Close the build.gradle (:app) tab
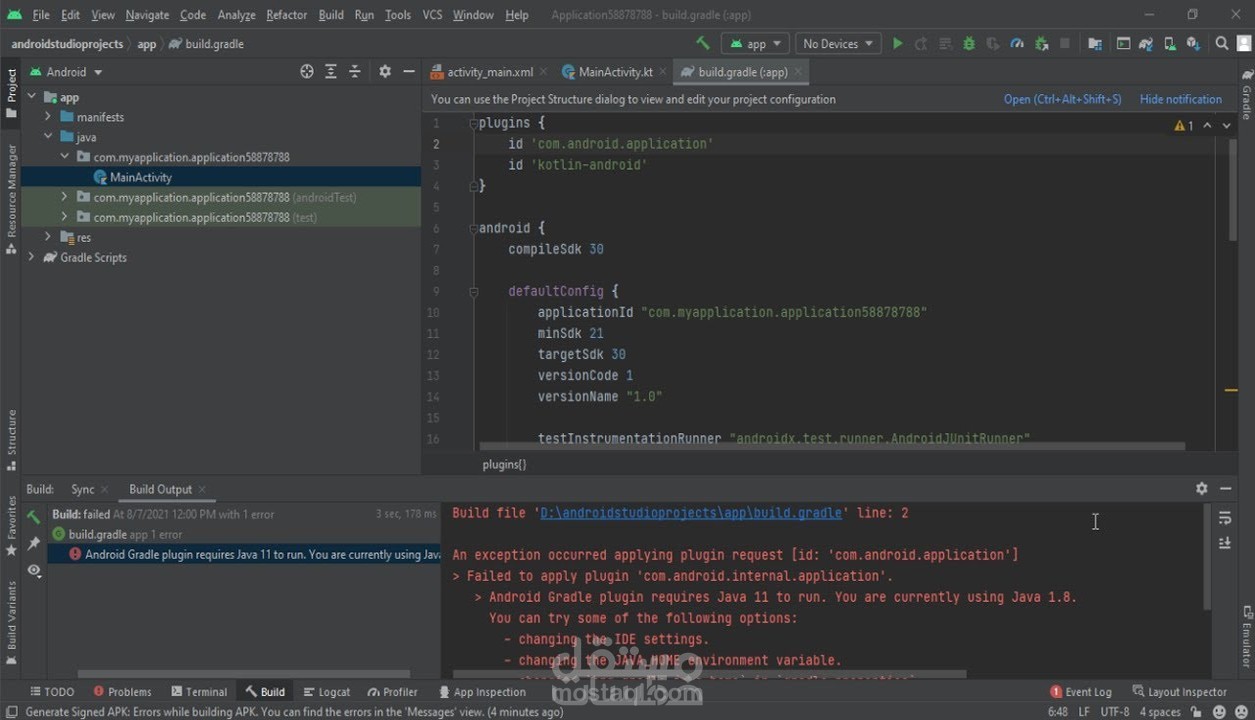Screen dimensions: 1255x720 tap(798, 72)
